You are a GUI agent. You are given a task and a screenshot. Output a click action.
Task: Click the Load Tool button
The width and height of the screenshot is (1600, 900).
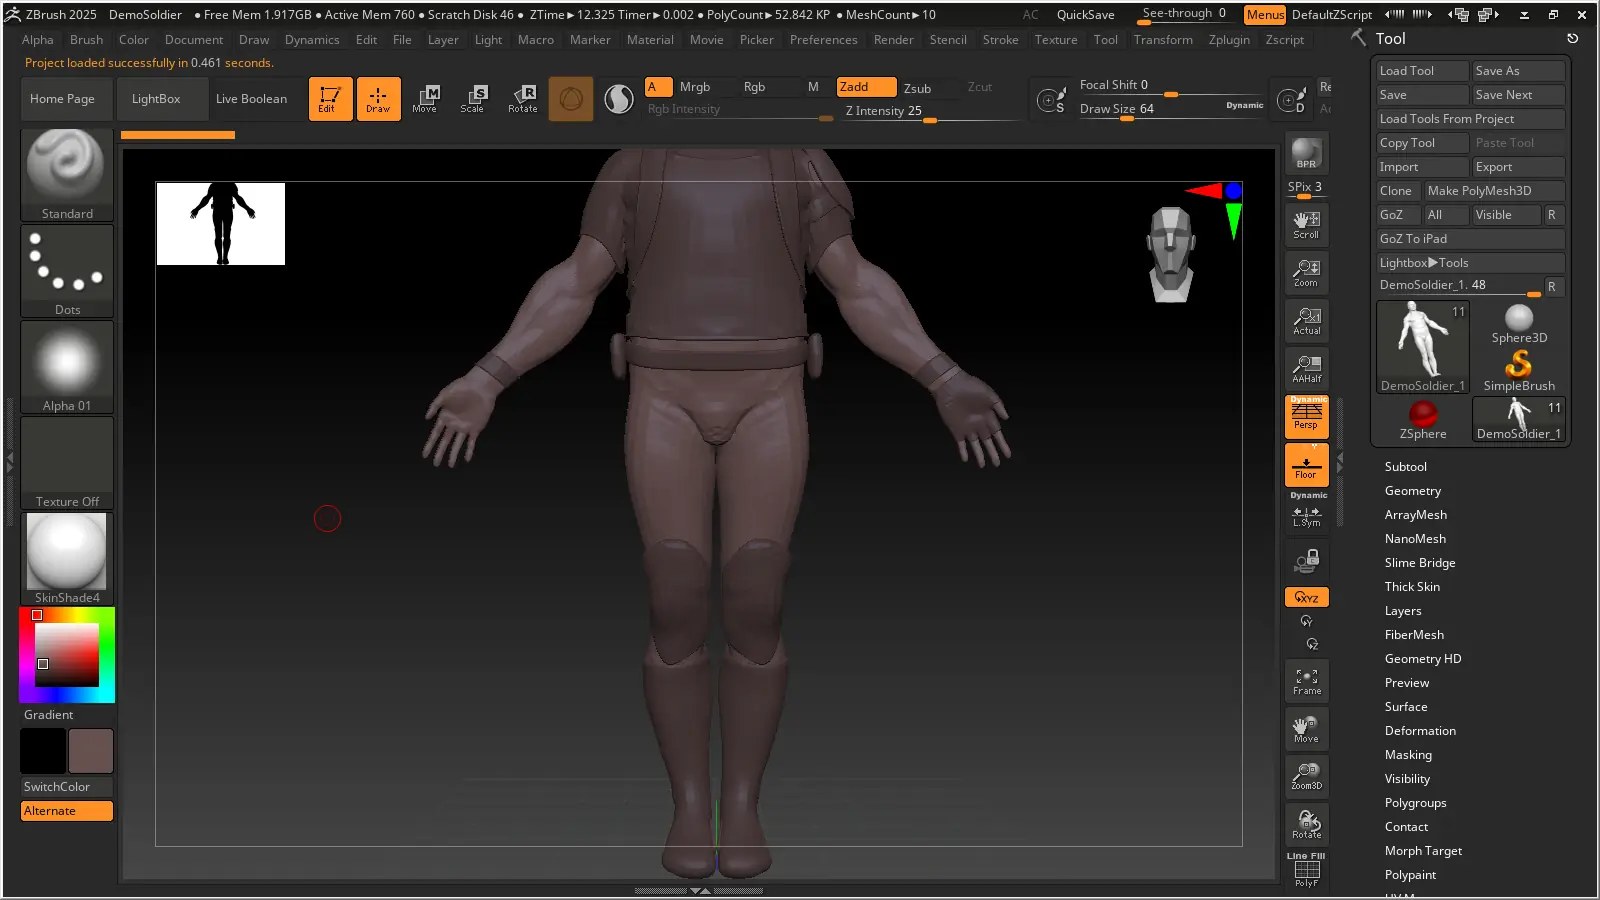(1420, 71)
